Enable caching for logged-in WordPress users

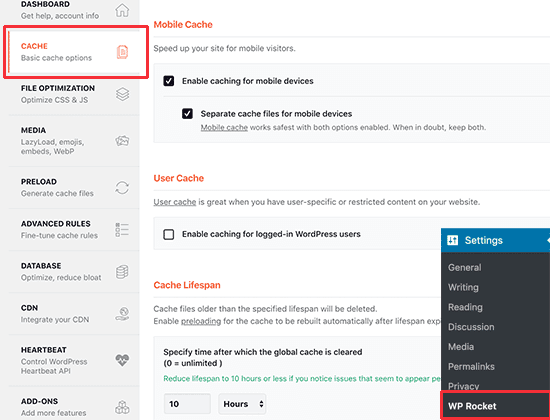click(x=169, y=234)
